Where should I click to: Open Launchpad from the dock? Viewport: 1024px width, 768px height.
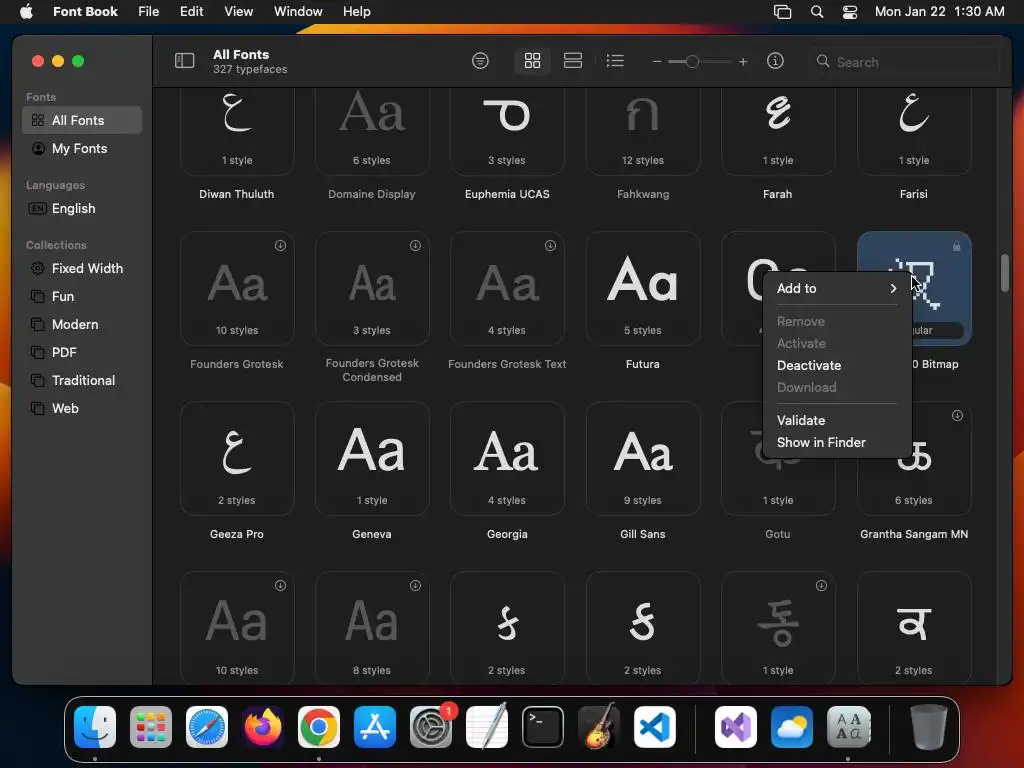(151, 727)
